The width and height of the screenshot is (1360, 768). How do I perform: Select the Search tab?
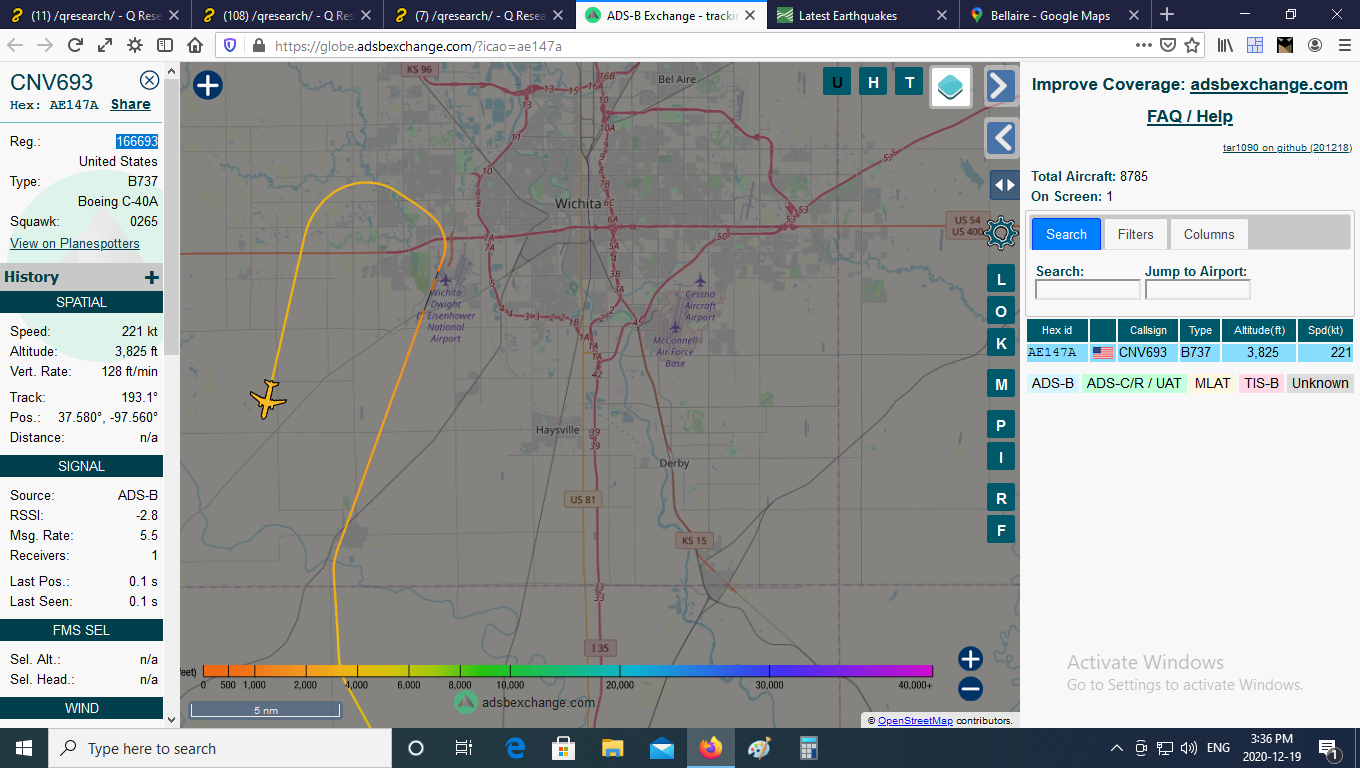coord(1066,234)
